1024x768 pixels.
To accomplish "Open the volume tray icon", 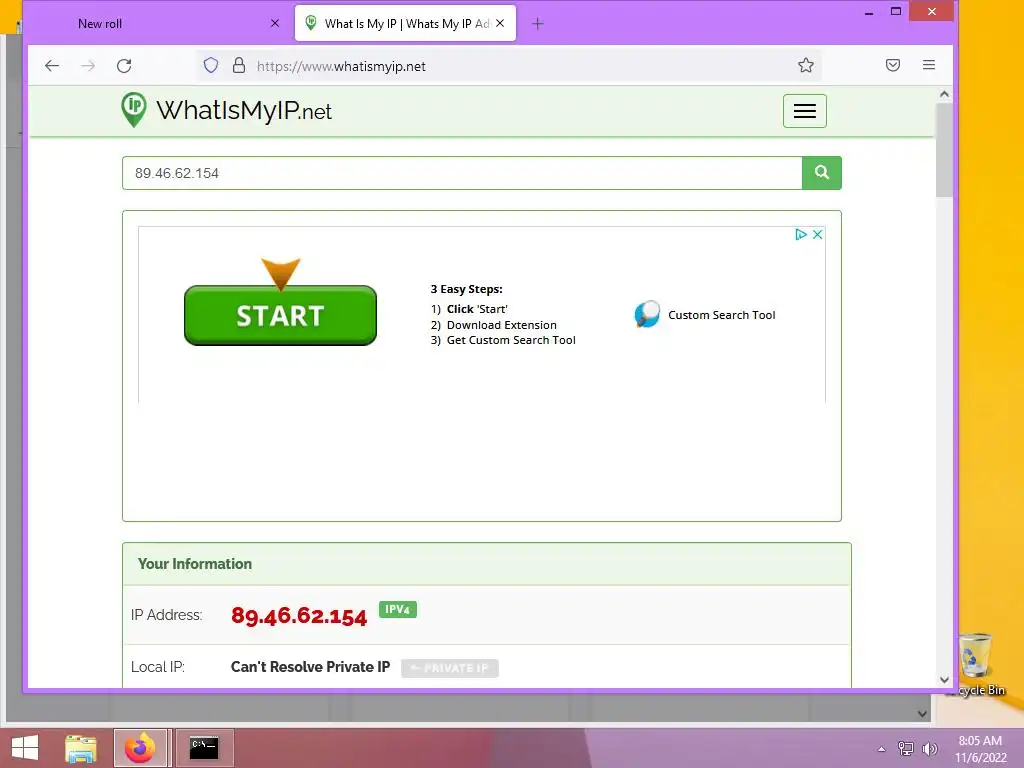I will tap(930, 748).
